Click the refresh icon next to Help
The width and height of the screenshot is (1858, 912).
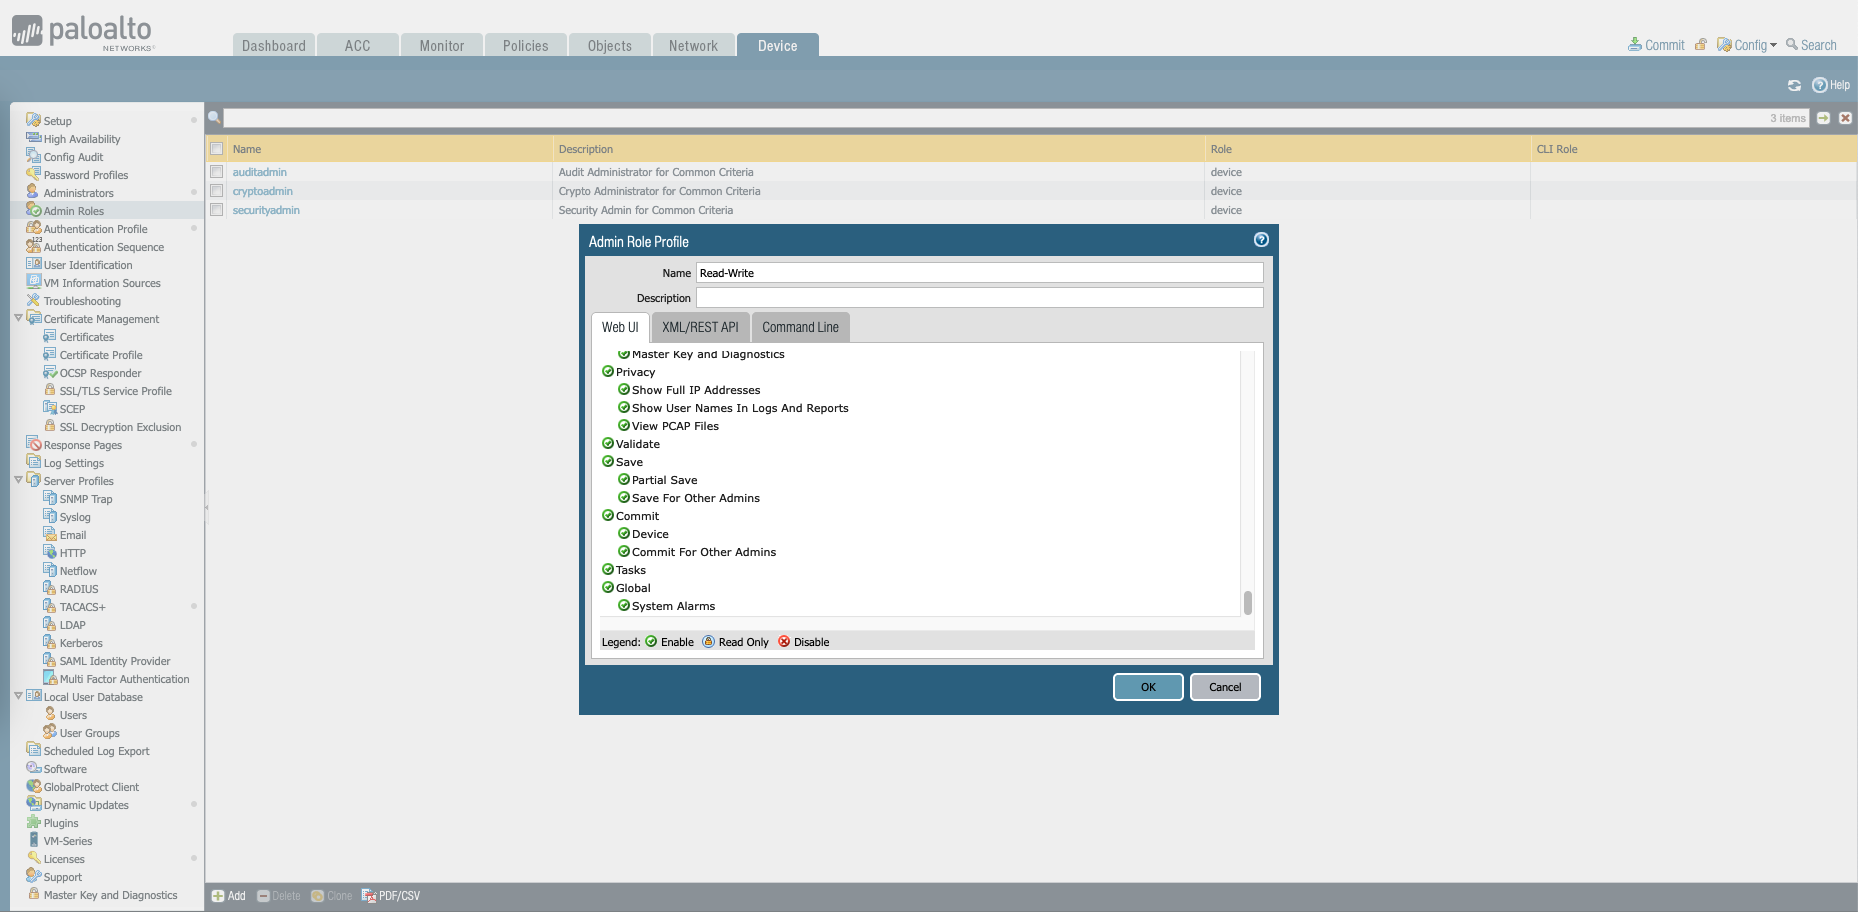click(1794, 85)
